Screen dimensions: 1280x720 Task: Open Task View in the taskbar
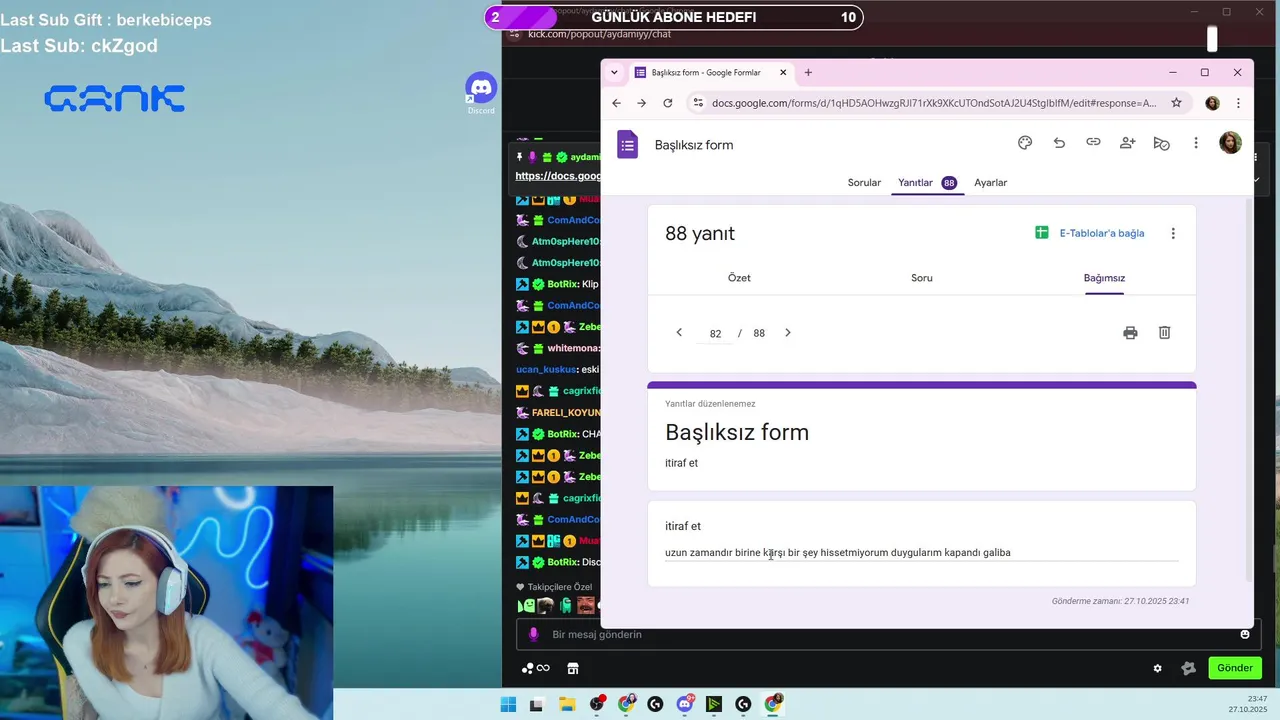536,704
